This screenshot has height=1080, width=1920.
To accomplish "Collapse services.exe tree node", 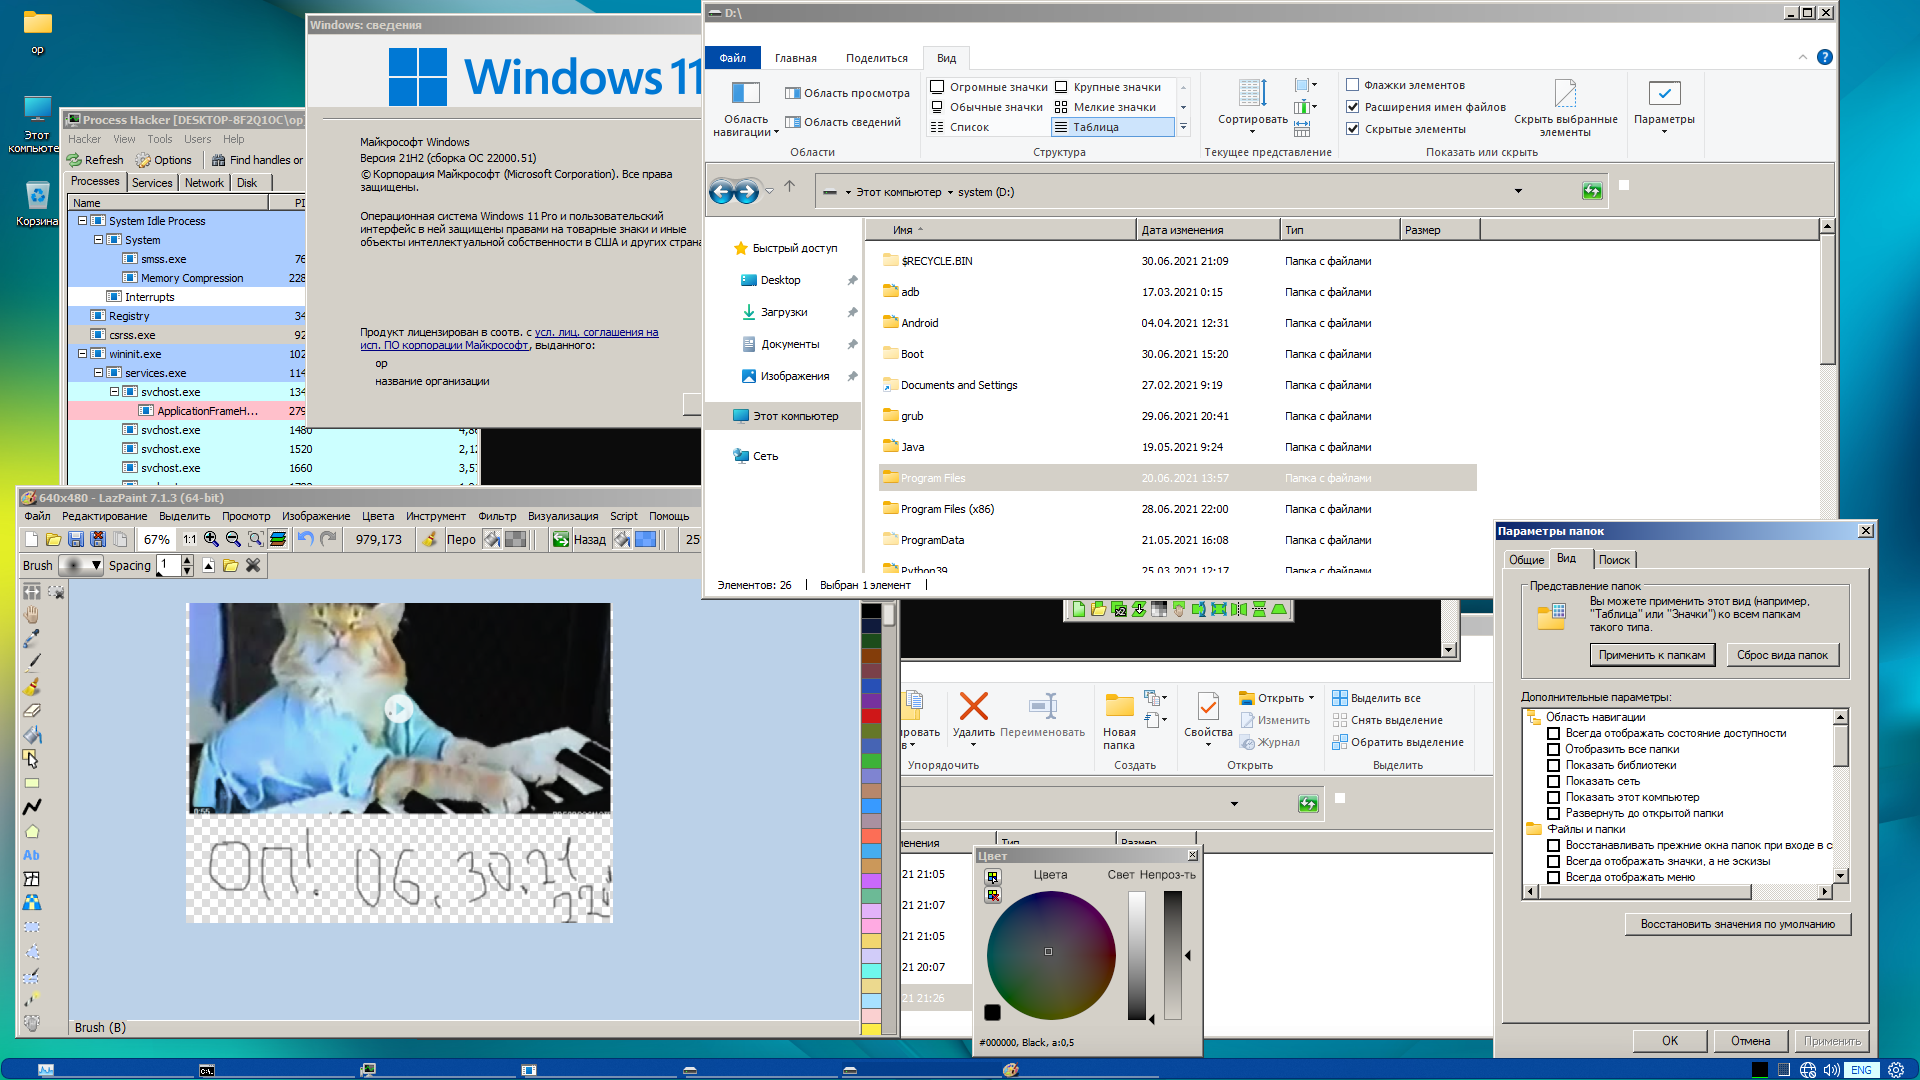I will (x=98, y=373).
